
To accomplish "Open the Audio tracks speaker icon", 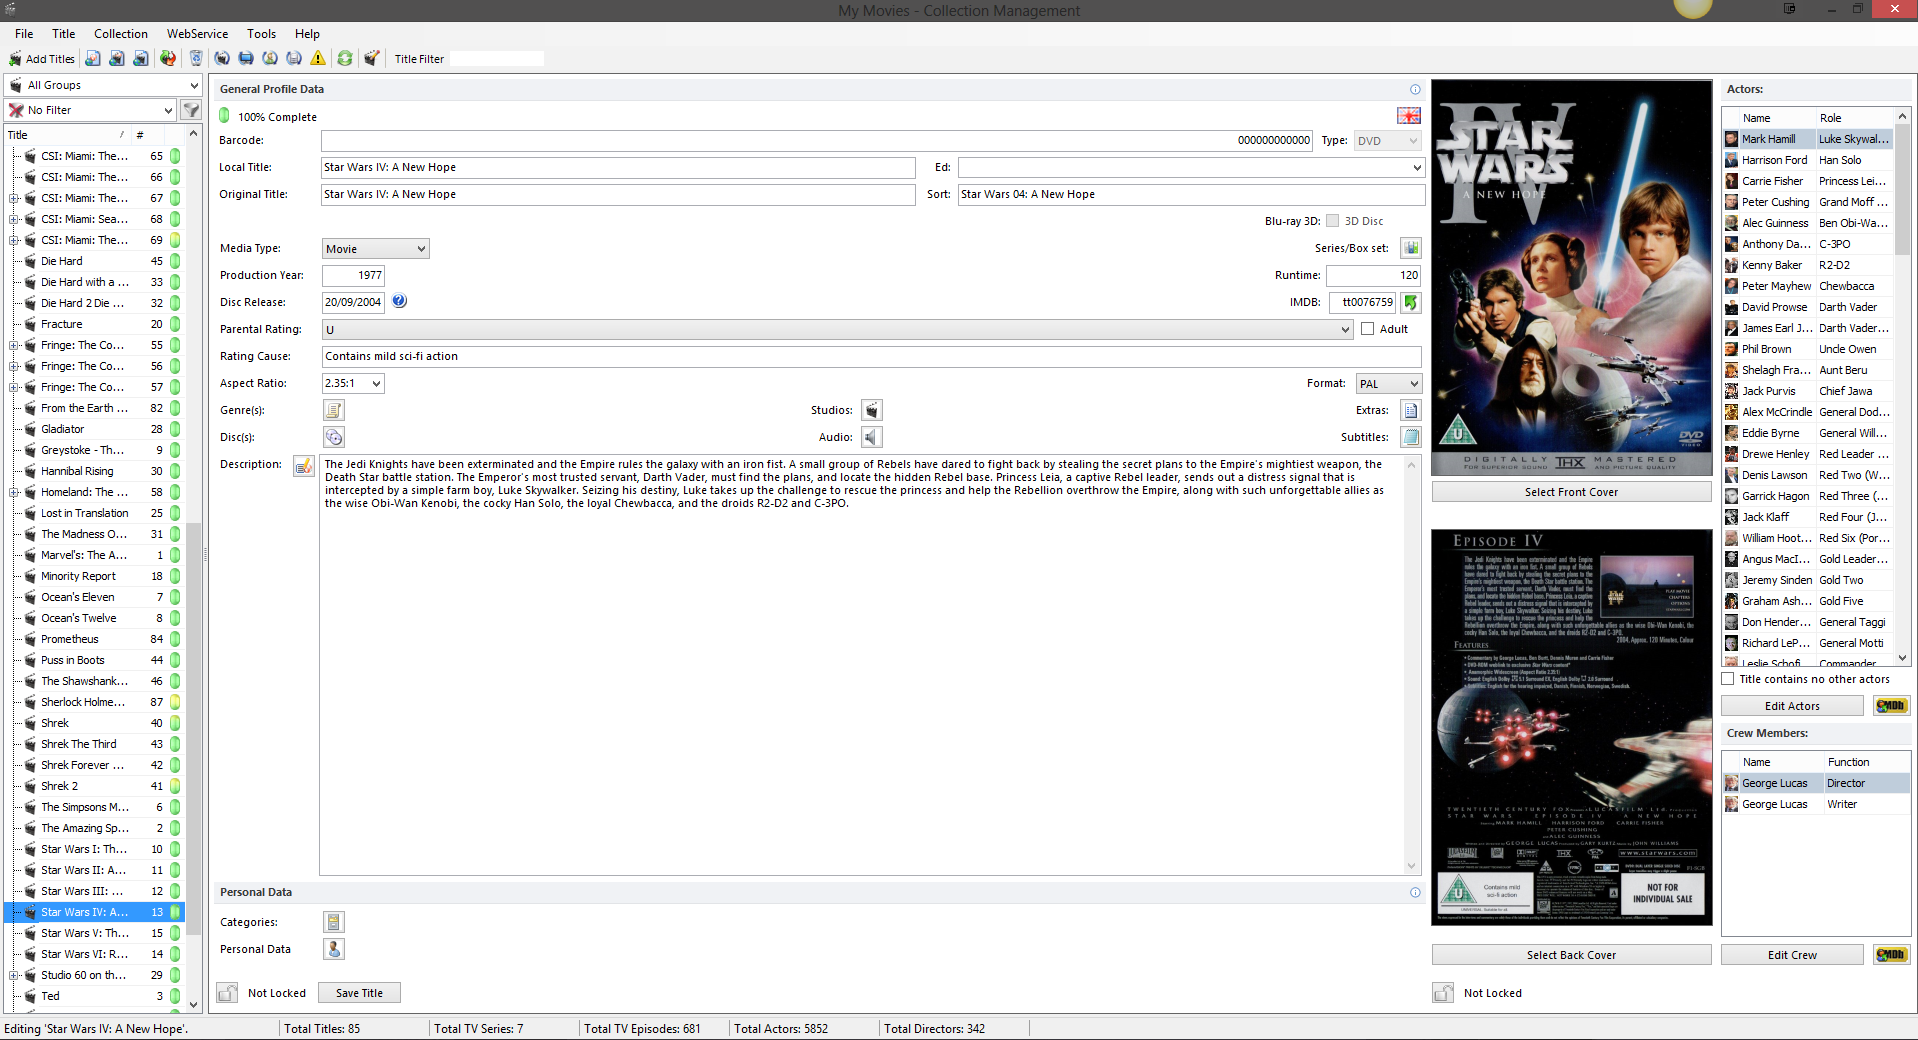I will tap(872, 437).
